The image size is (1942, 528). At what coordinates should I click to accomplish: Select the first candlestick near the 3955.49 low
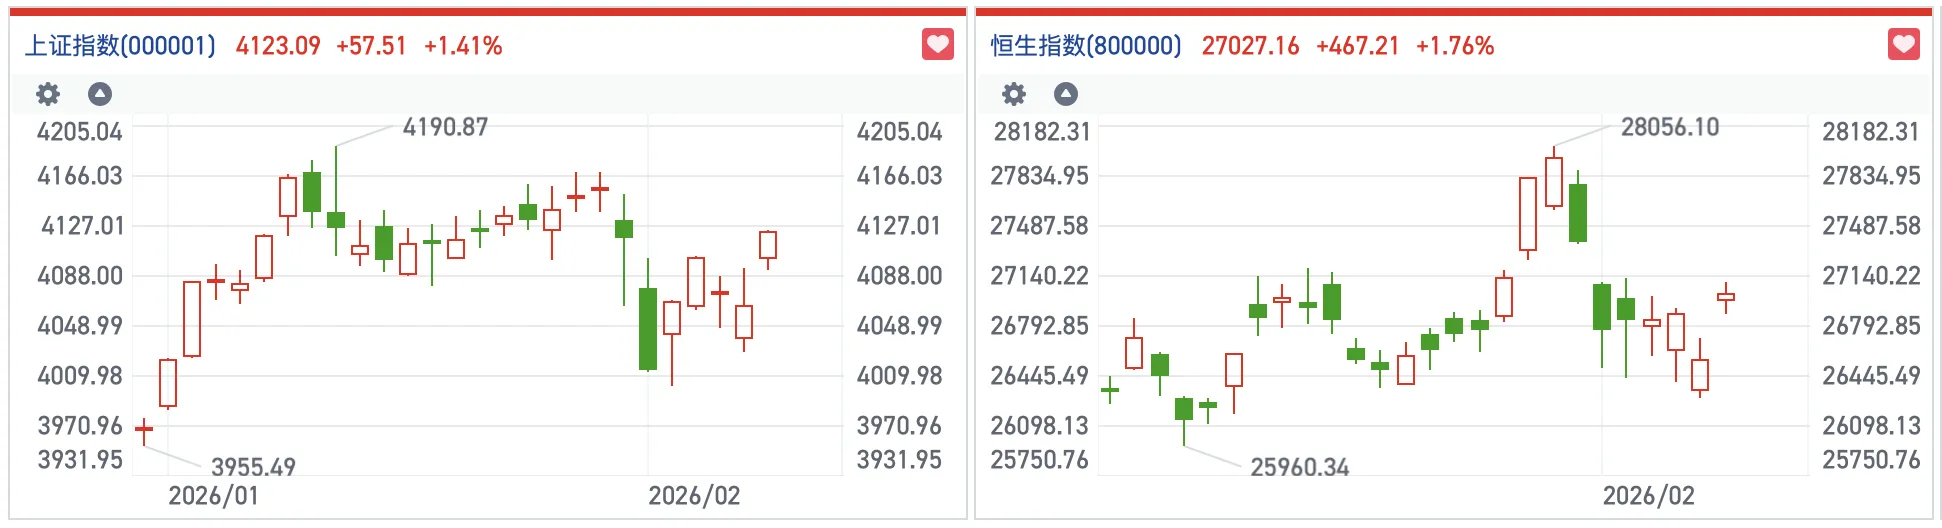pos(144,430)
